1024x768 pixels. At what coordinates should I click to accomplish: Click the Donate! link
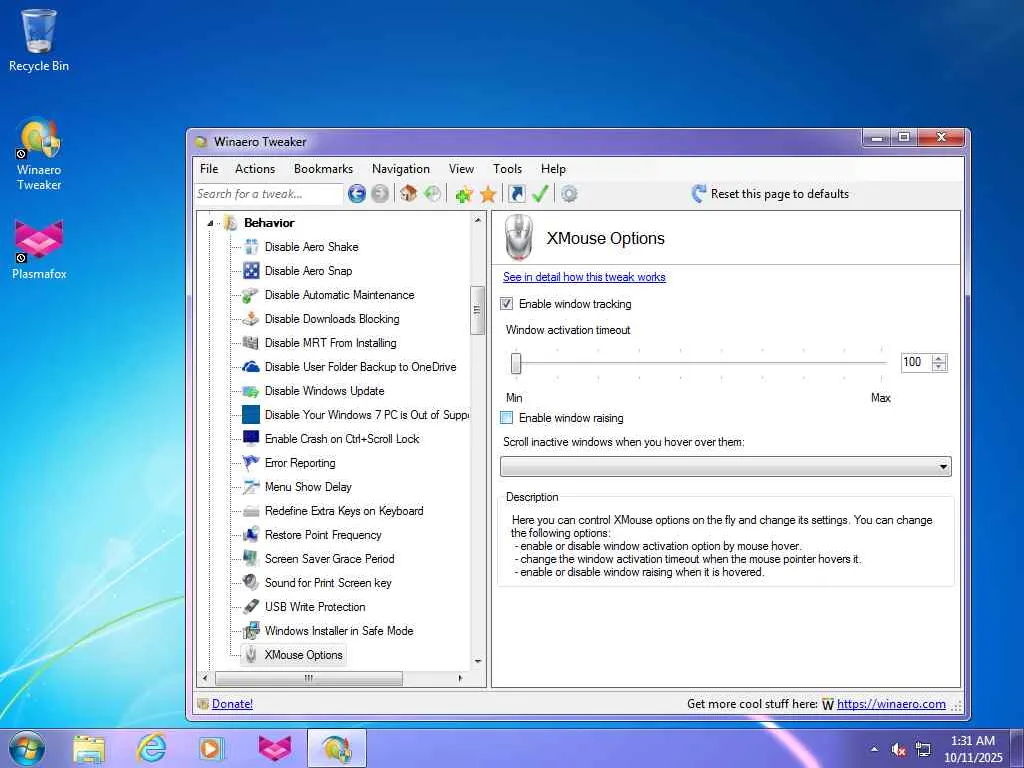[232, 704]
